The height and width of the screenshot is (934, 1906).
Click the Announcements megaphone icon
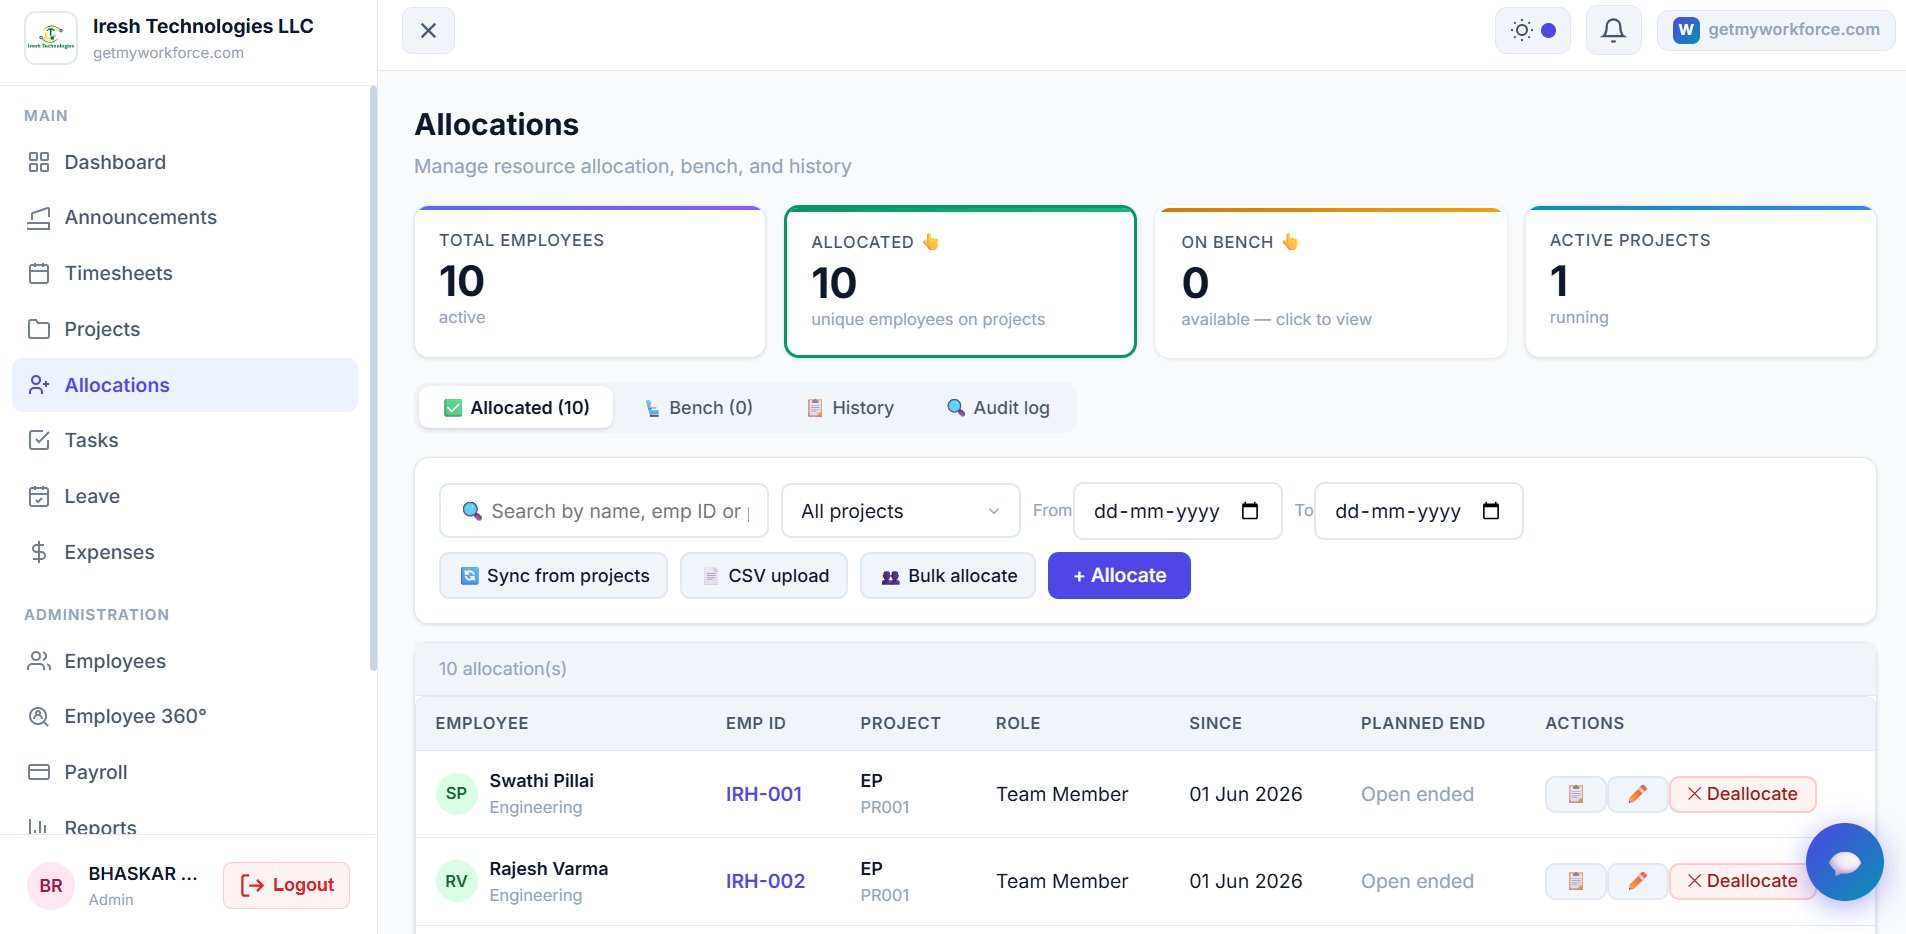tap(39, 218)
